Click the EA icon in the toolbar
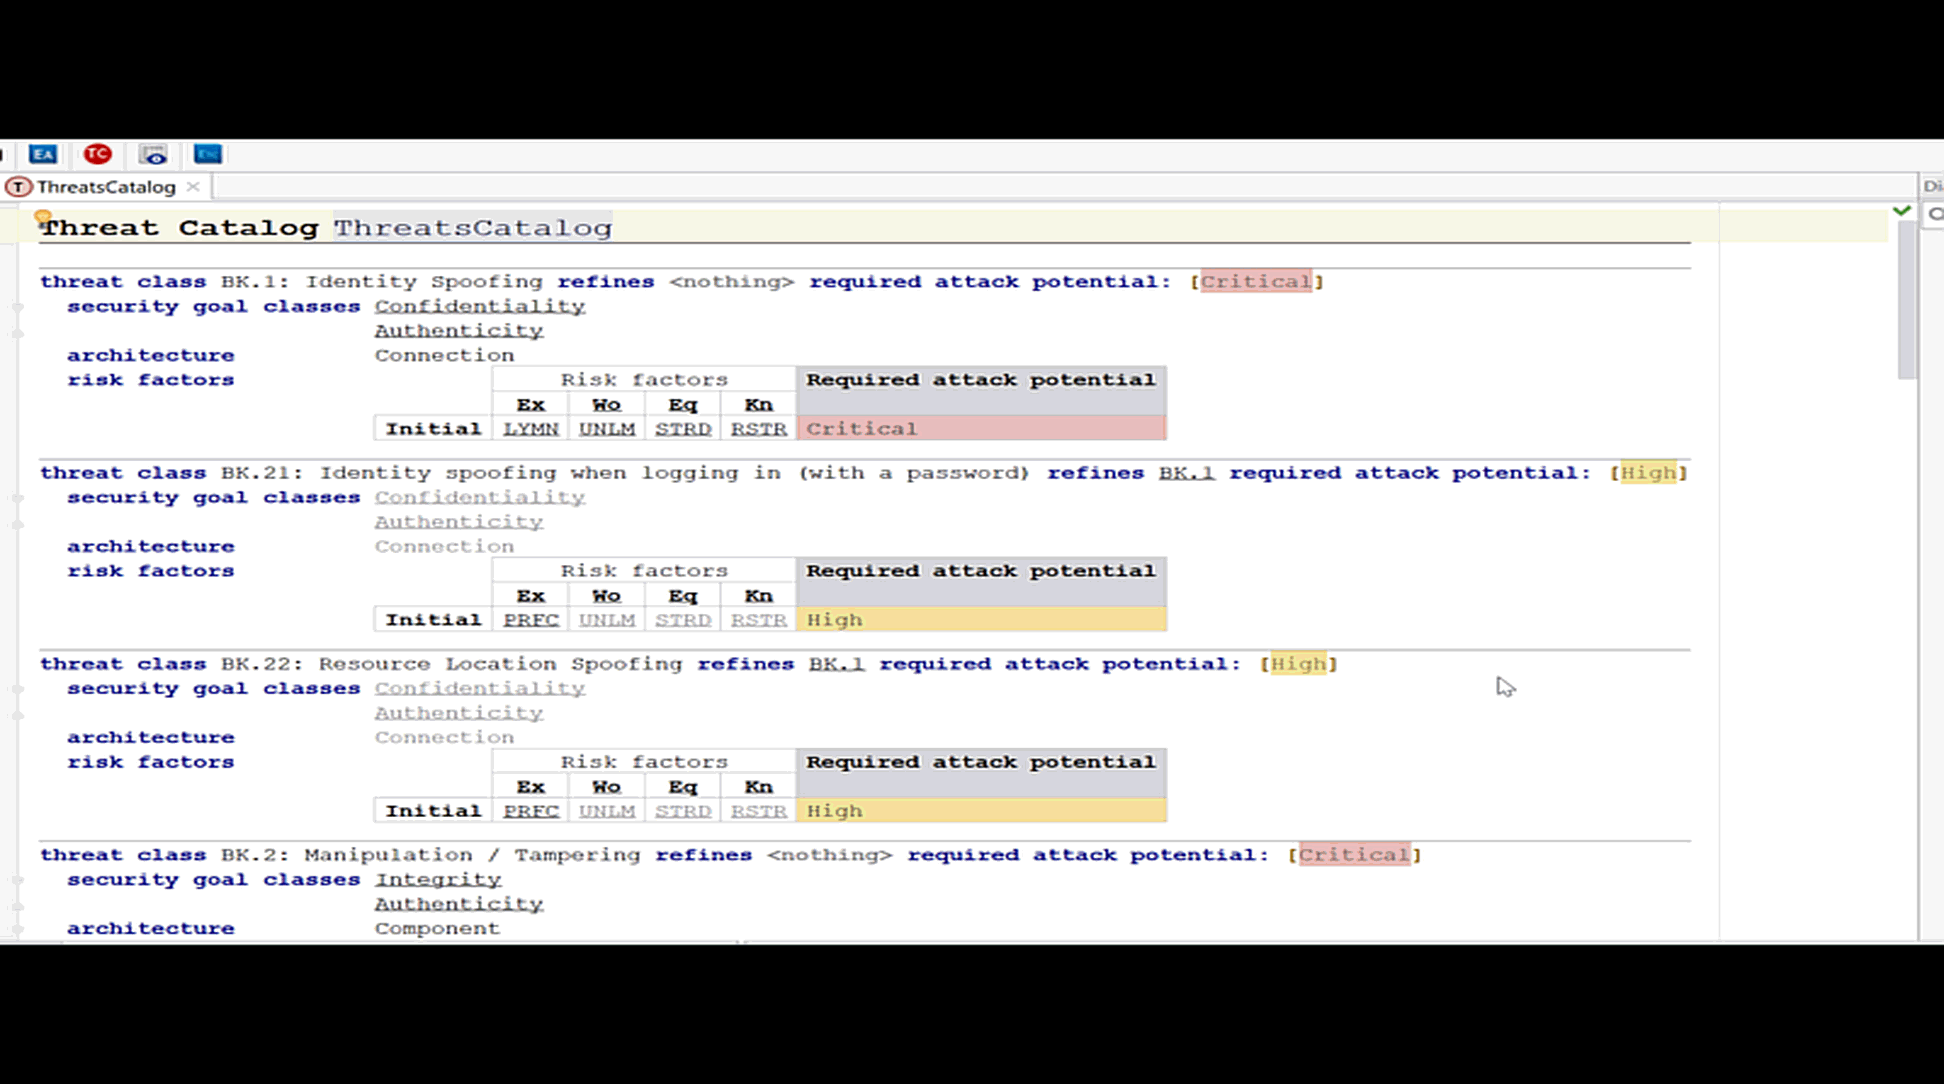The image size is (1944, 1084). point(44,154)
